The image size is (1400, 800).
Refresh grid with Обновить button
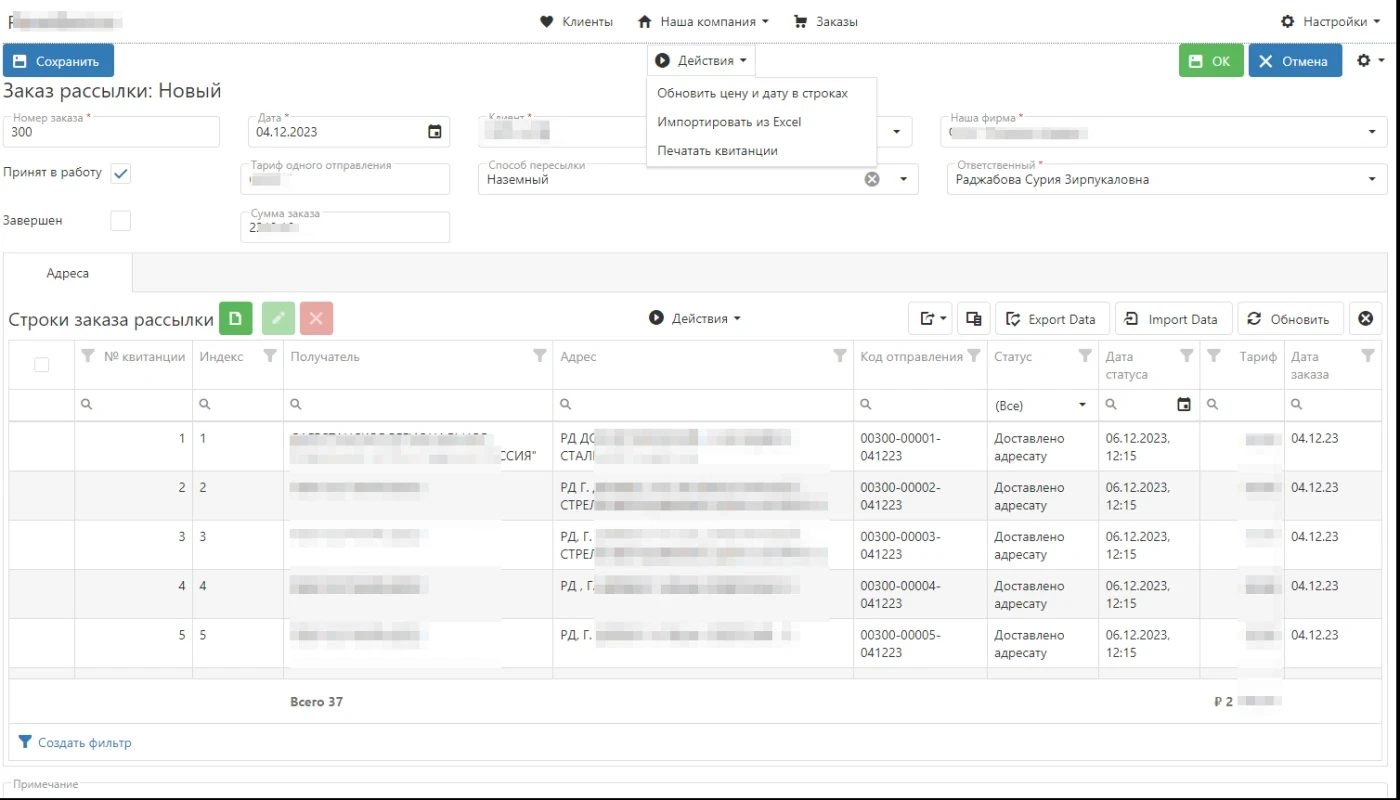click(x=1290, y=319)
